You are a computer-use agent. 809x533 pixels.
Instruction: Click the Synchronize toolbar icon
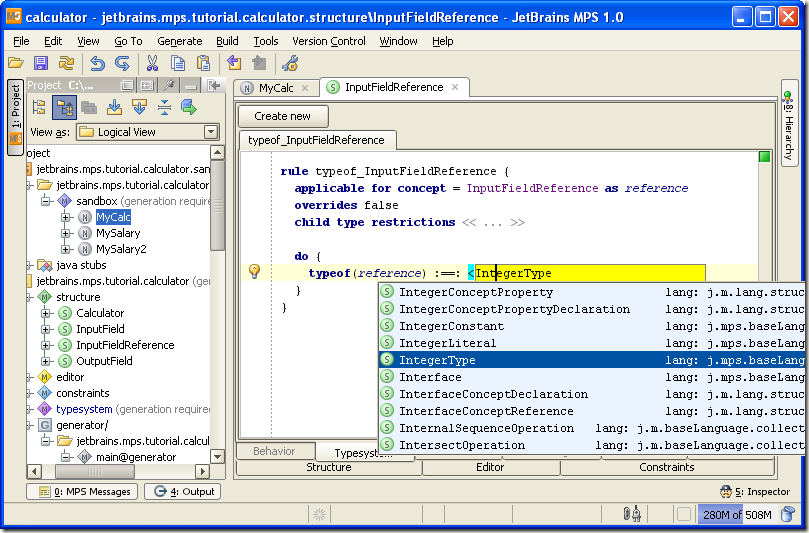pos(66,63)
